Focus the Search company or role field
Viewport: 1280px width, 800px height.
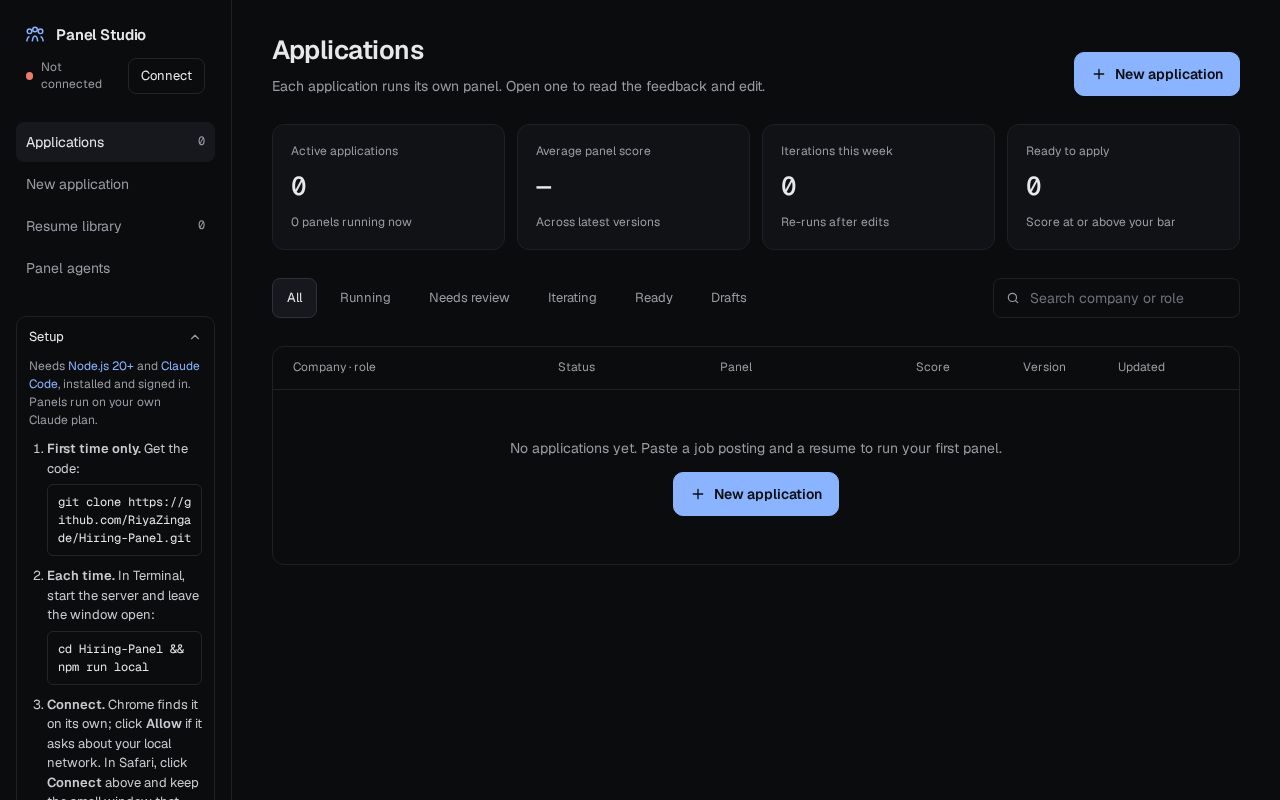point(1116,298)
